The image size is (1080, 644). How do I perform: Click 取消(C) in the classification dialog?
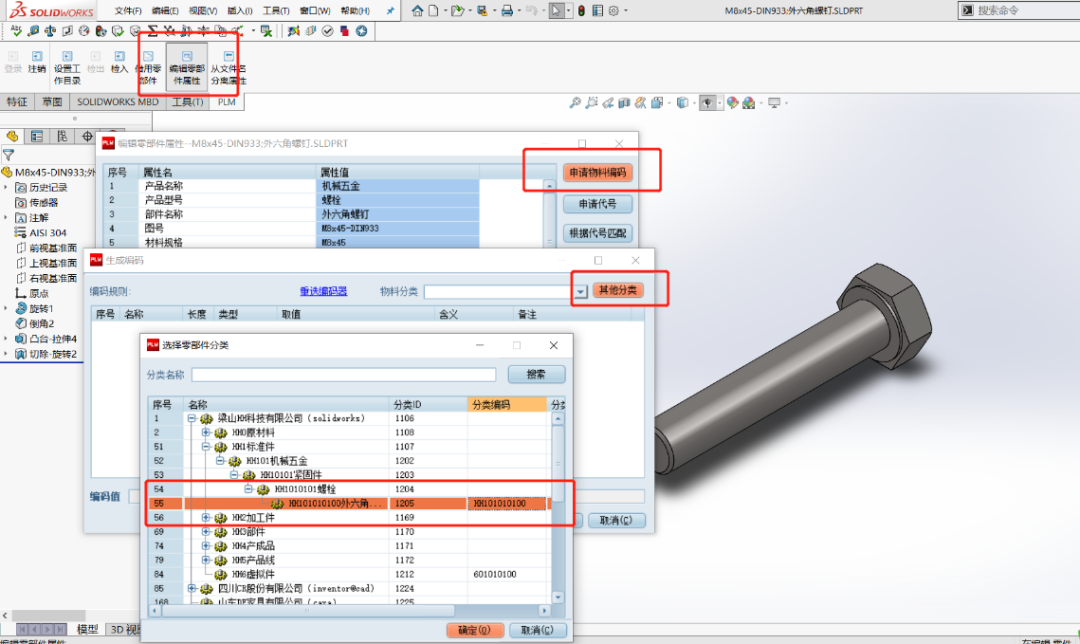(537, 630)
